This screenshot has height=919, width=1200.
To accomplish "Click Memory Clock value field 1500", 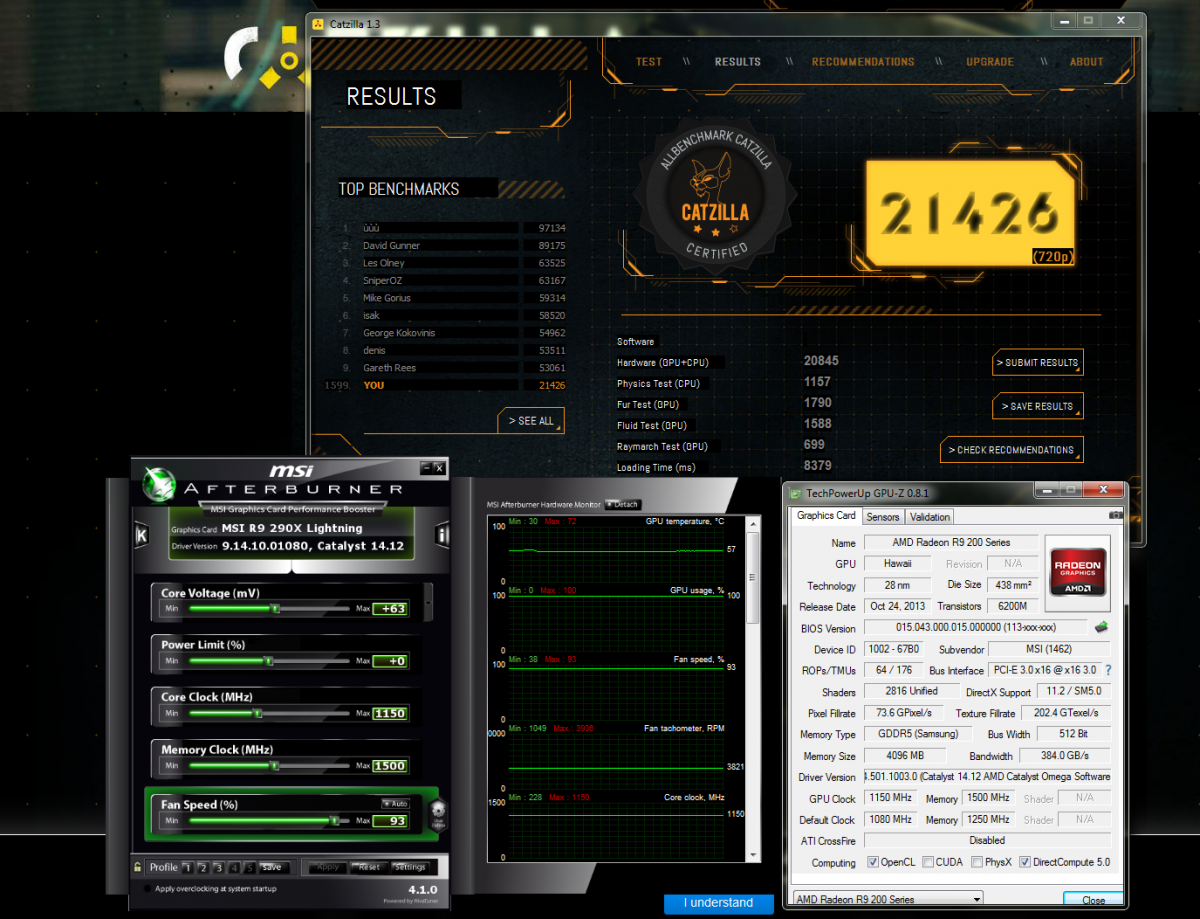I will (x=390, y=766).
